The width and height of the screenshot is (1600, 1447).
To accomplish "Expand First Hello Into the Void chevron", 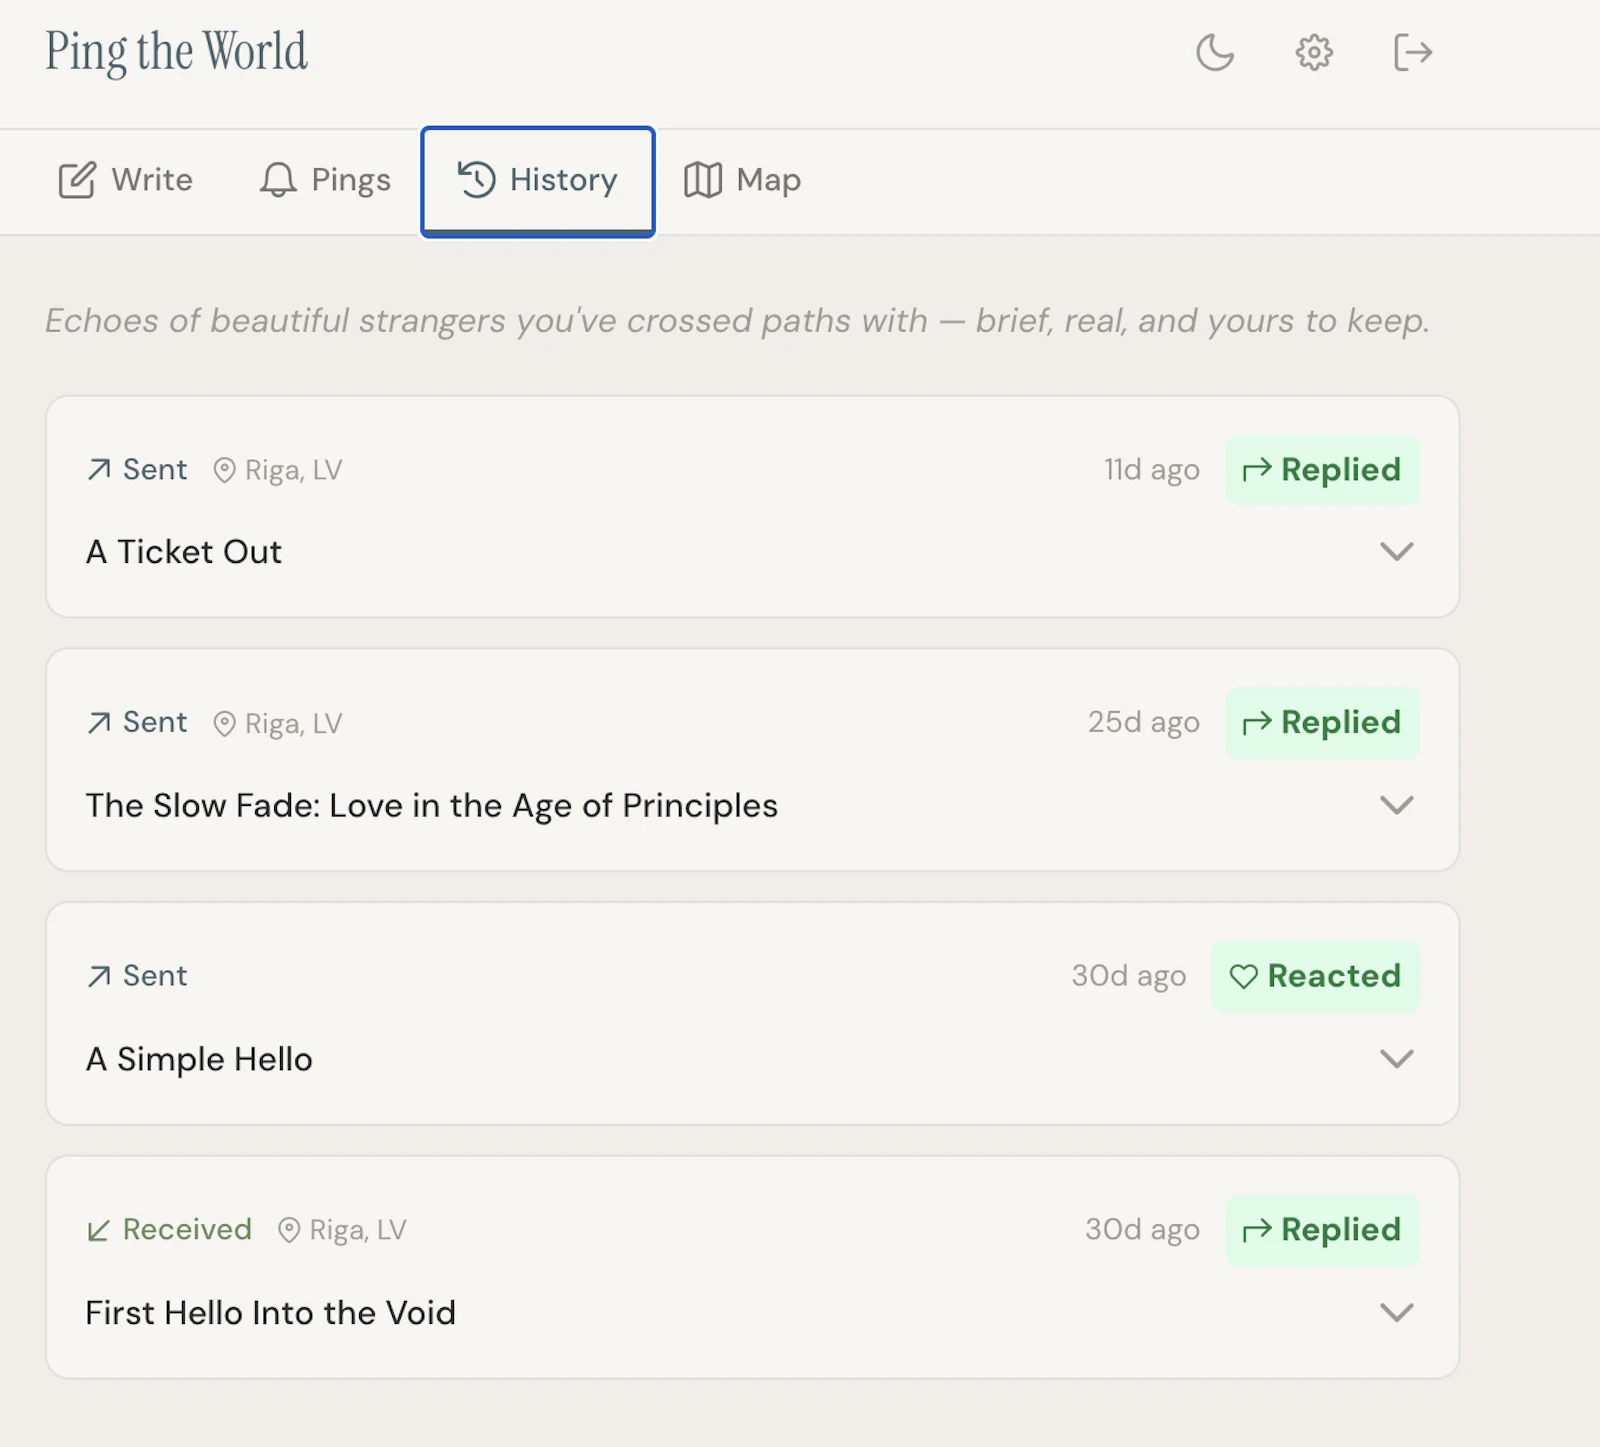I will pyautogui.click(x=1397, y=1312).
